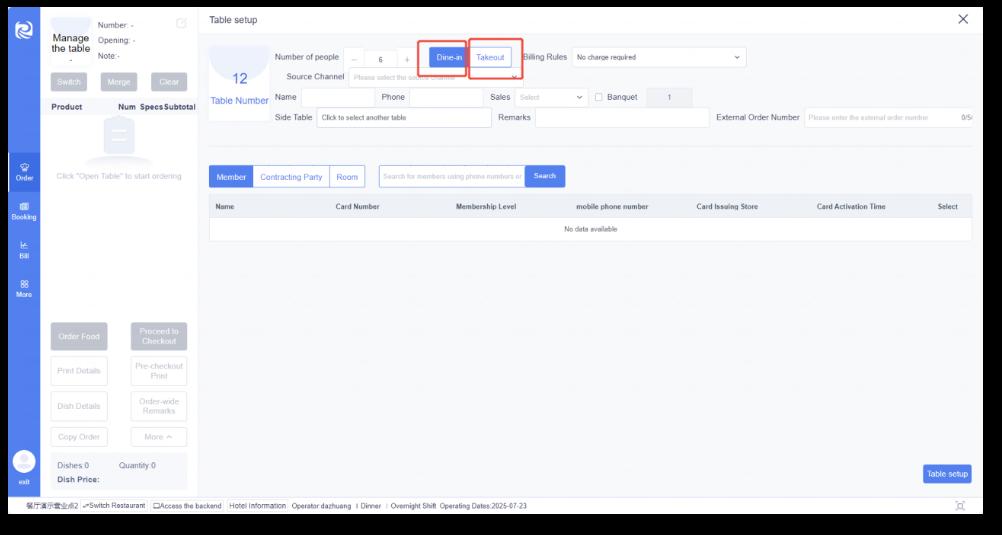Click the More grid icon in sidebar

click(24, 288)
